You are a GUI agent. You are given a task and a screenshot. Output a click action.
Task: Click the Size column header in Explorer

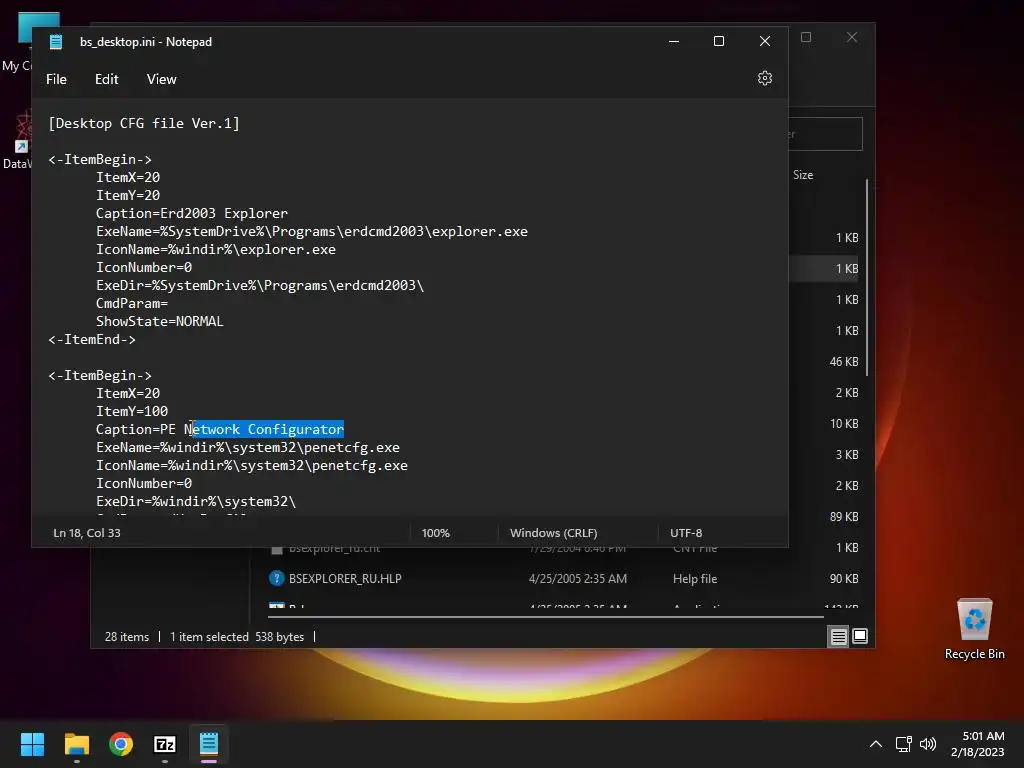(803, 175)
